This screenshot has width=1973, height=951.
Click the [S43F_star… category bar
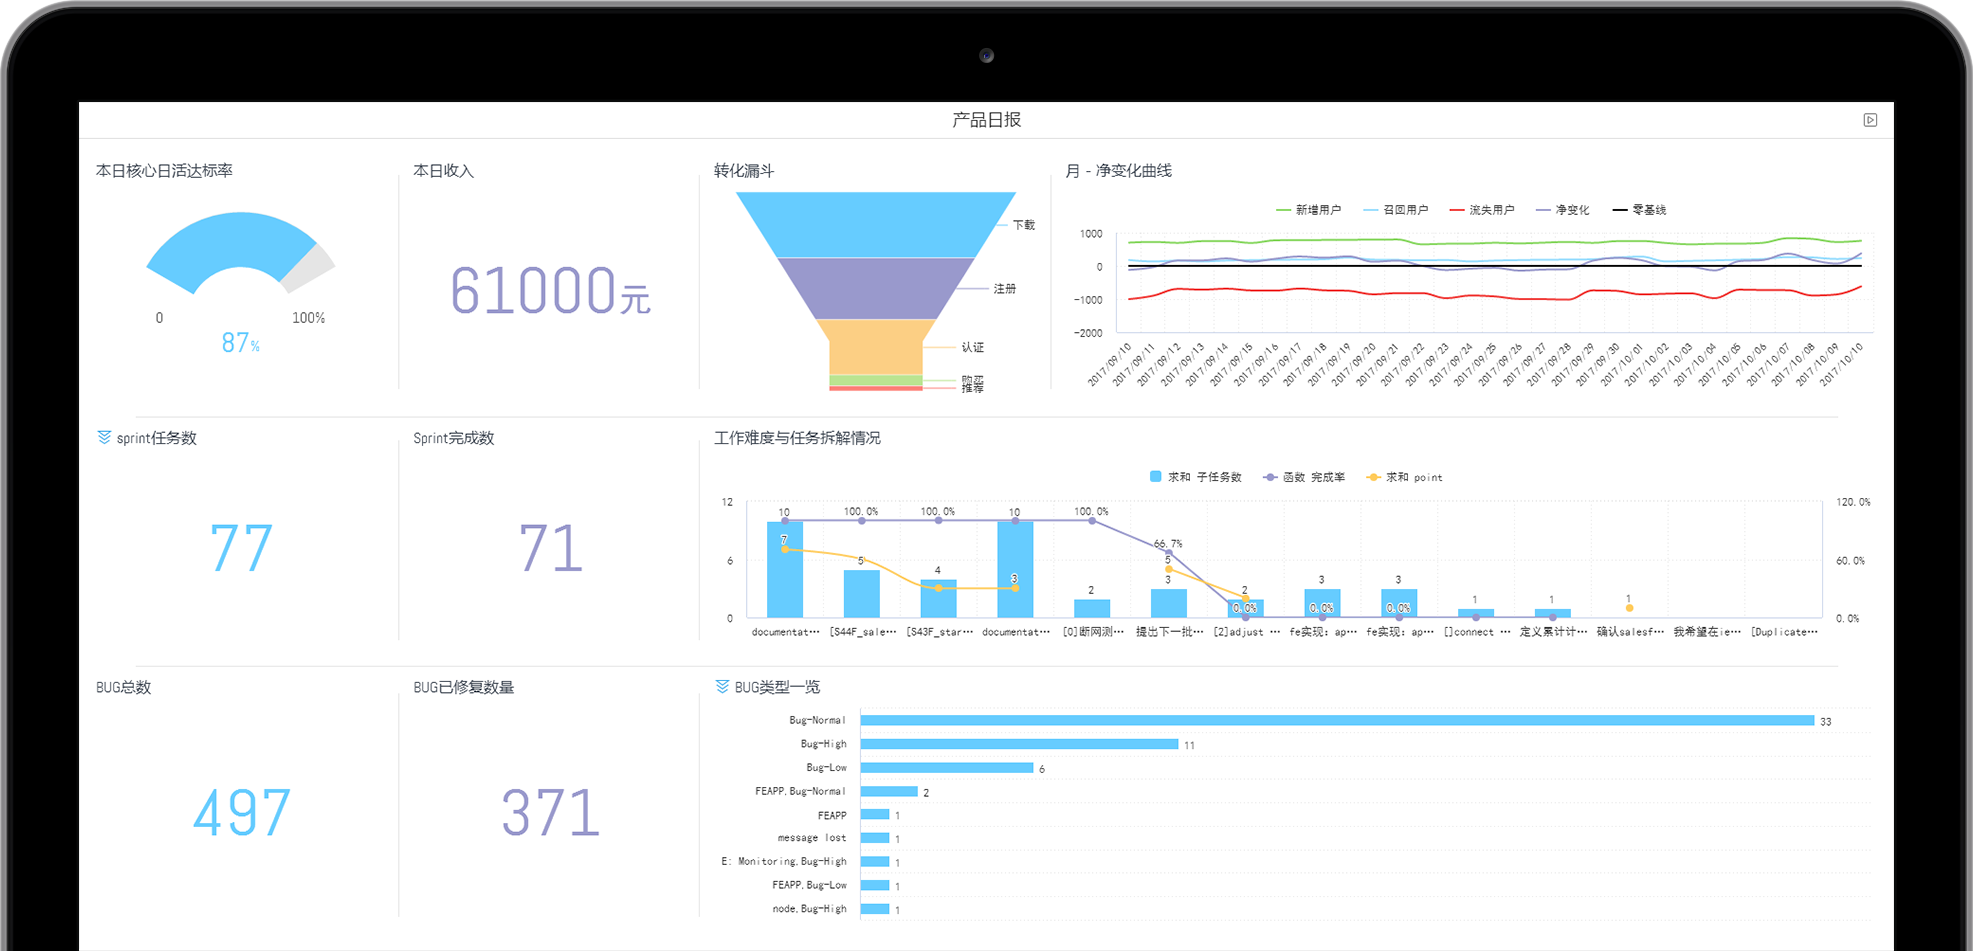point(938,598)
